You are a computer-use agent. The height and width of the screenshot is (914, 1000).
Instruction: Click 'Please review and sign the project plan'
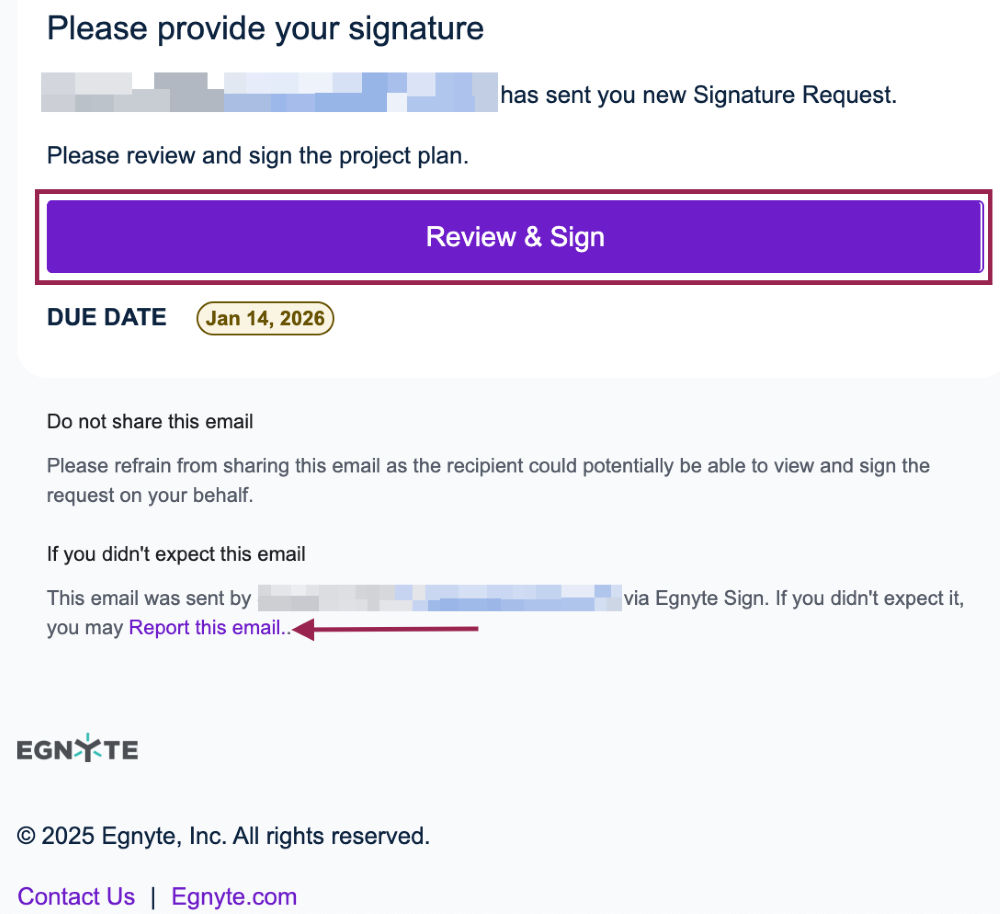click(x=257, y=155)
